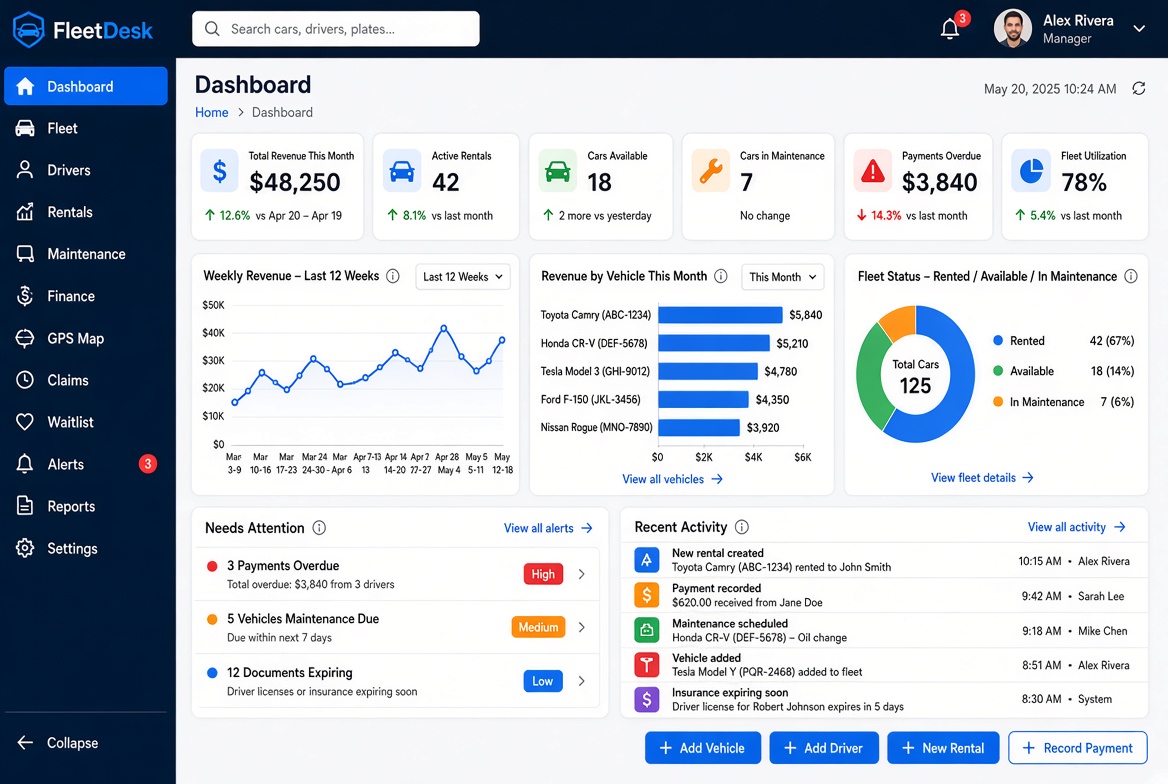Open the Last 12 Weeks dropdown
Screen dimensions: 1168x784
coord(463,276)
